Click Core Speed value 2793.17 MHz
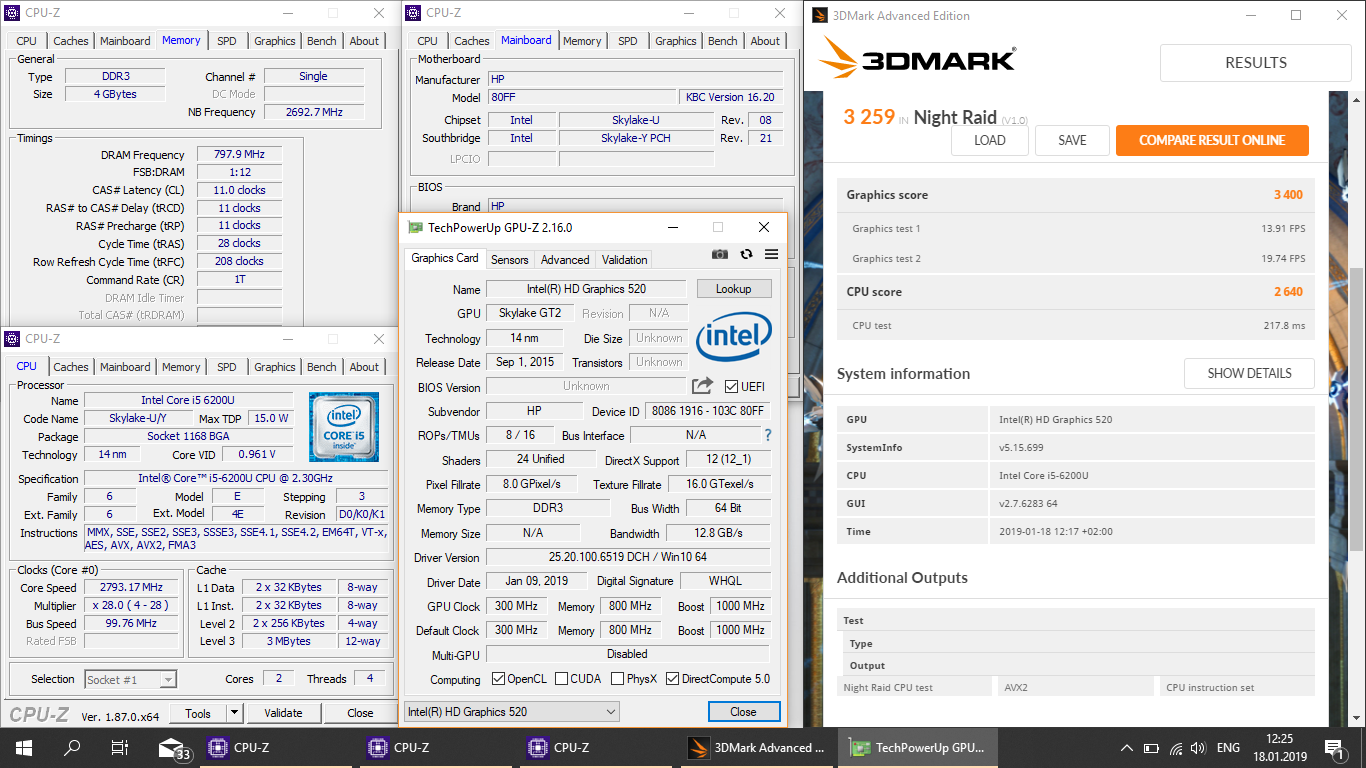 click(x=131, y=587)
